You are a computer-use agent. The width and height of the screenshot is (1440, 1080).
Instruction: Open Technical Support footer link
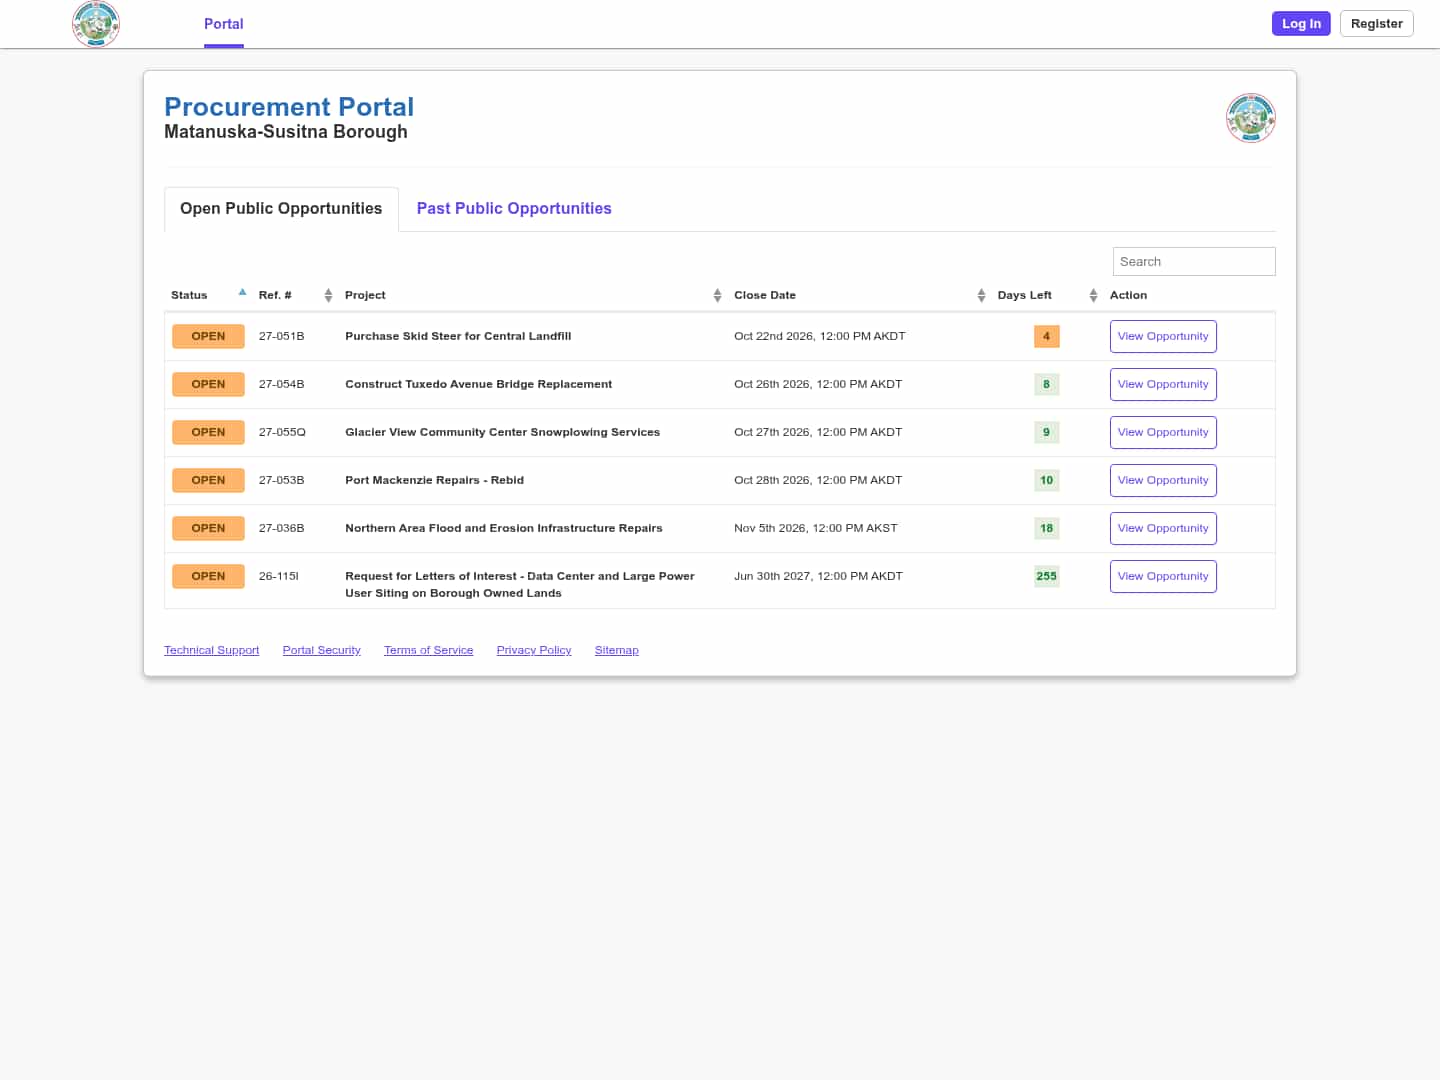pos(211,650)
